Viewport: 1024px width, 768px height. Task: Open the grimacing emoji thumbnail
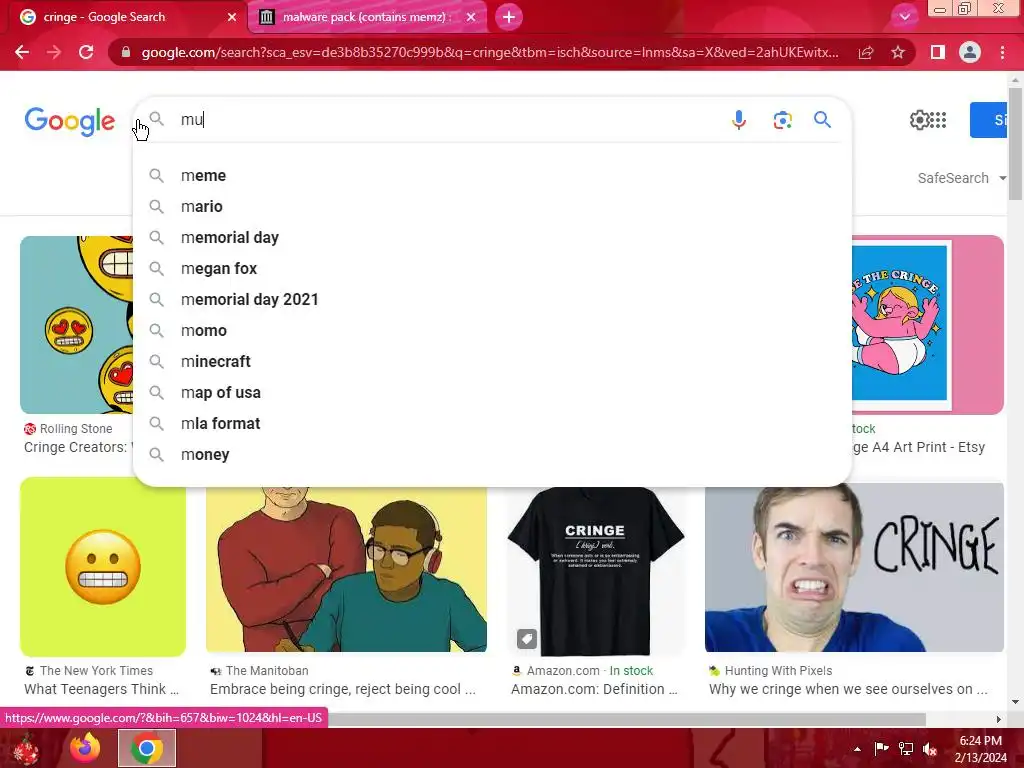pos(103,566)
